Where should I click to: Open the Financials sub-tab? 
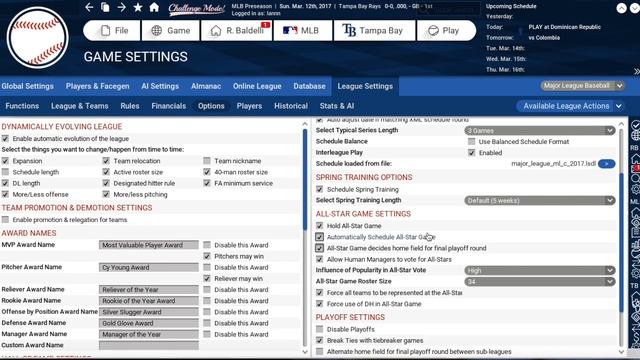(169, 106)
